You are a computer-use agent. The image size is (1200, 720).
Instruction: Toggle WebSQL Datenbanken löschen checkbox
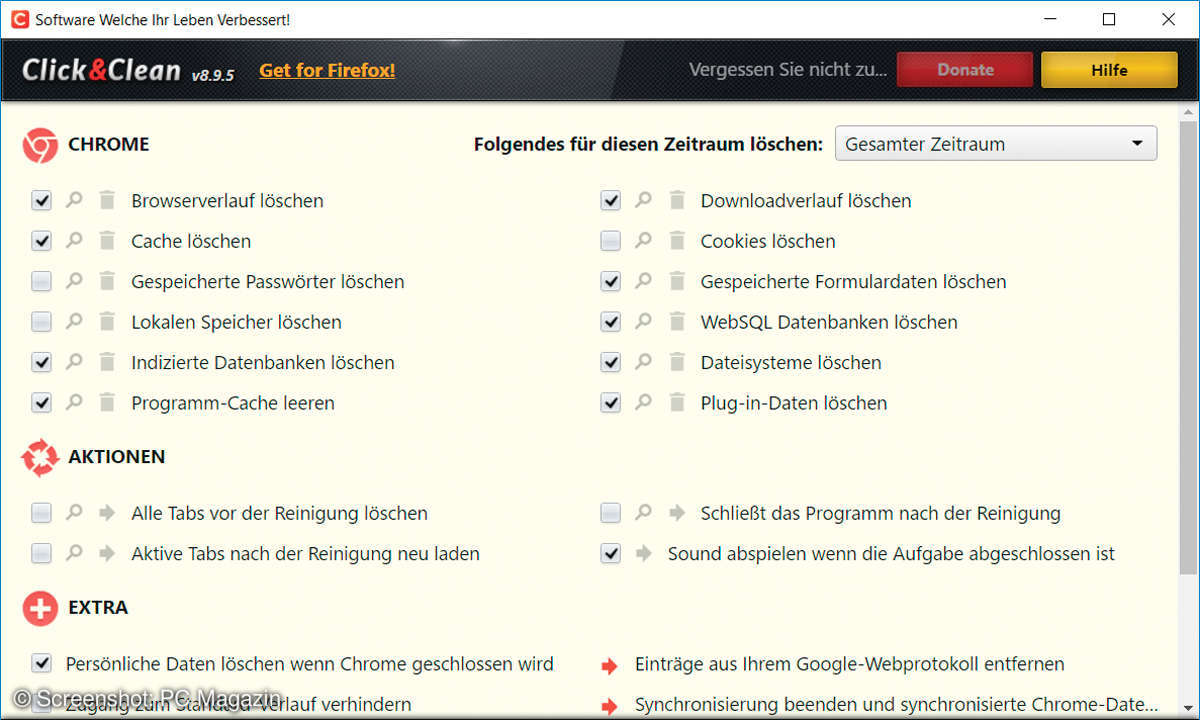pos(611,322)
